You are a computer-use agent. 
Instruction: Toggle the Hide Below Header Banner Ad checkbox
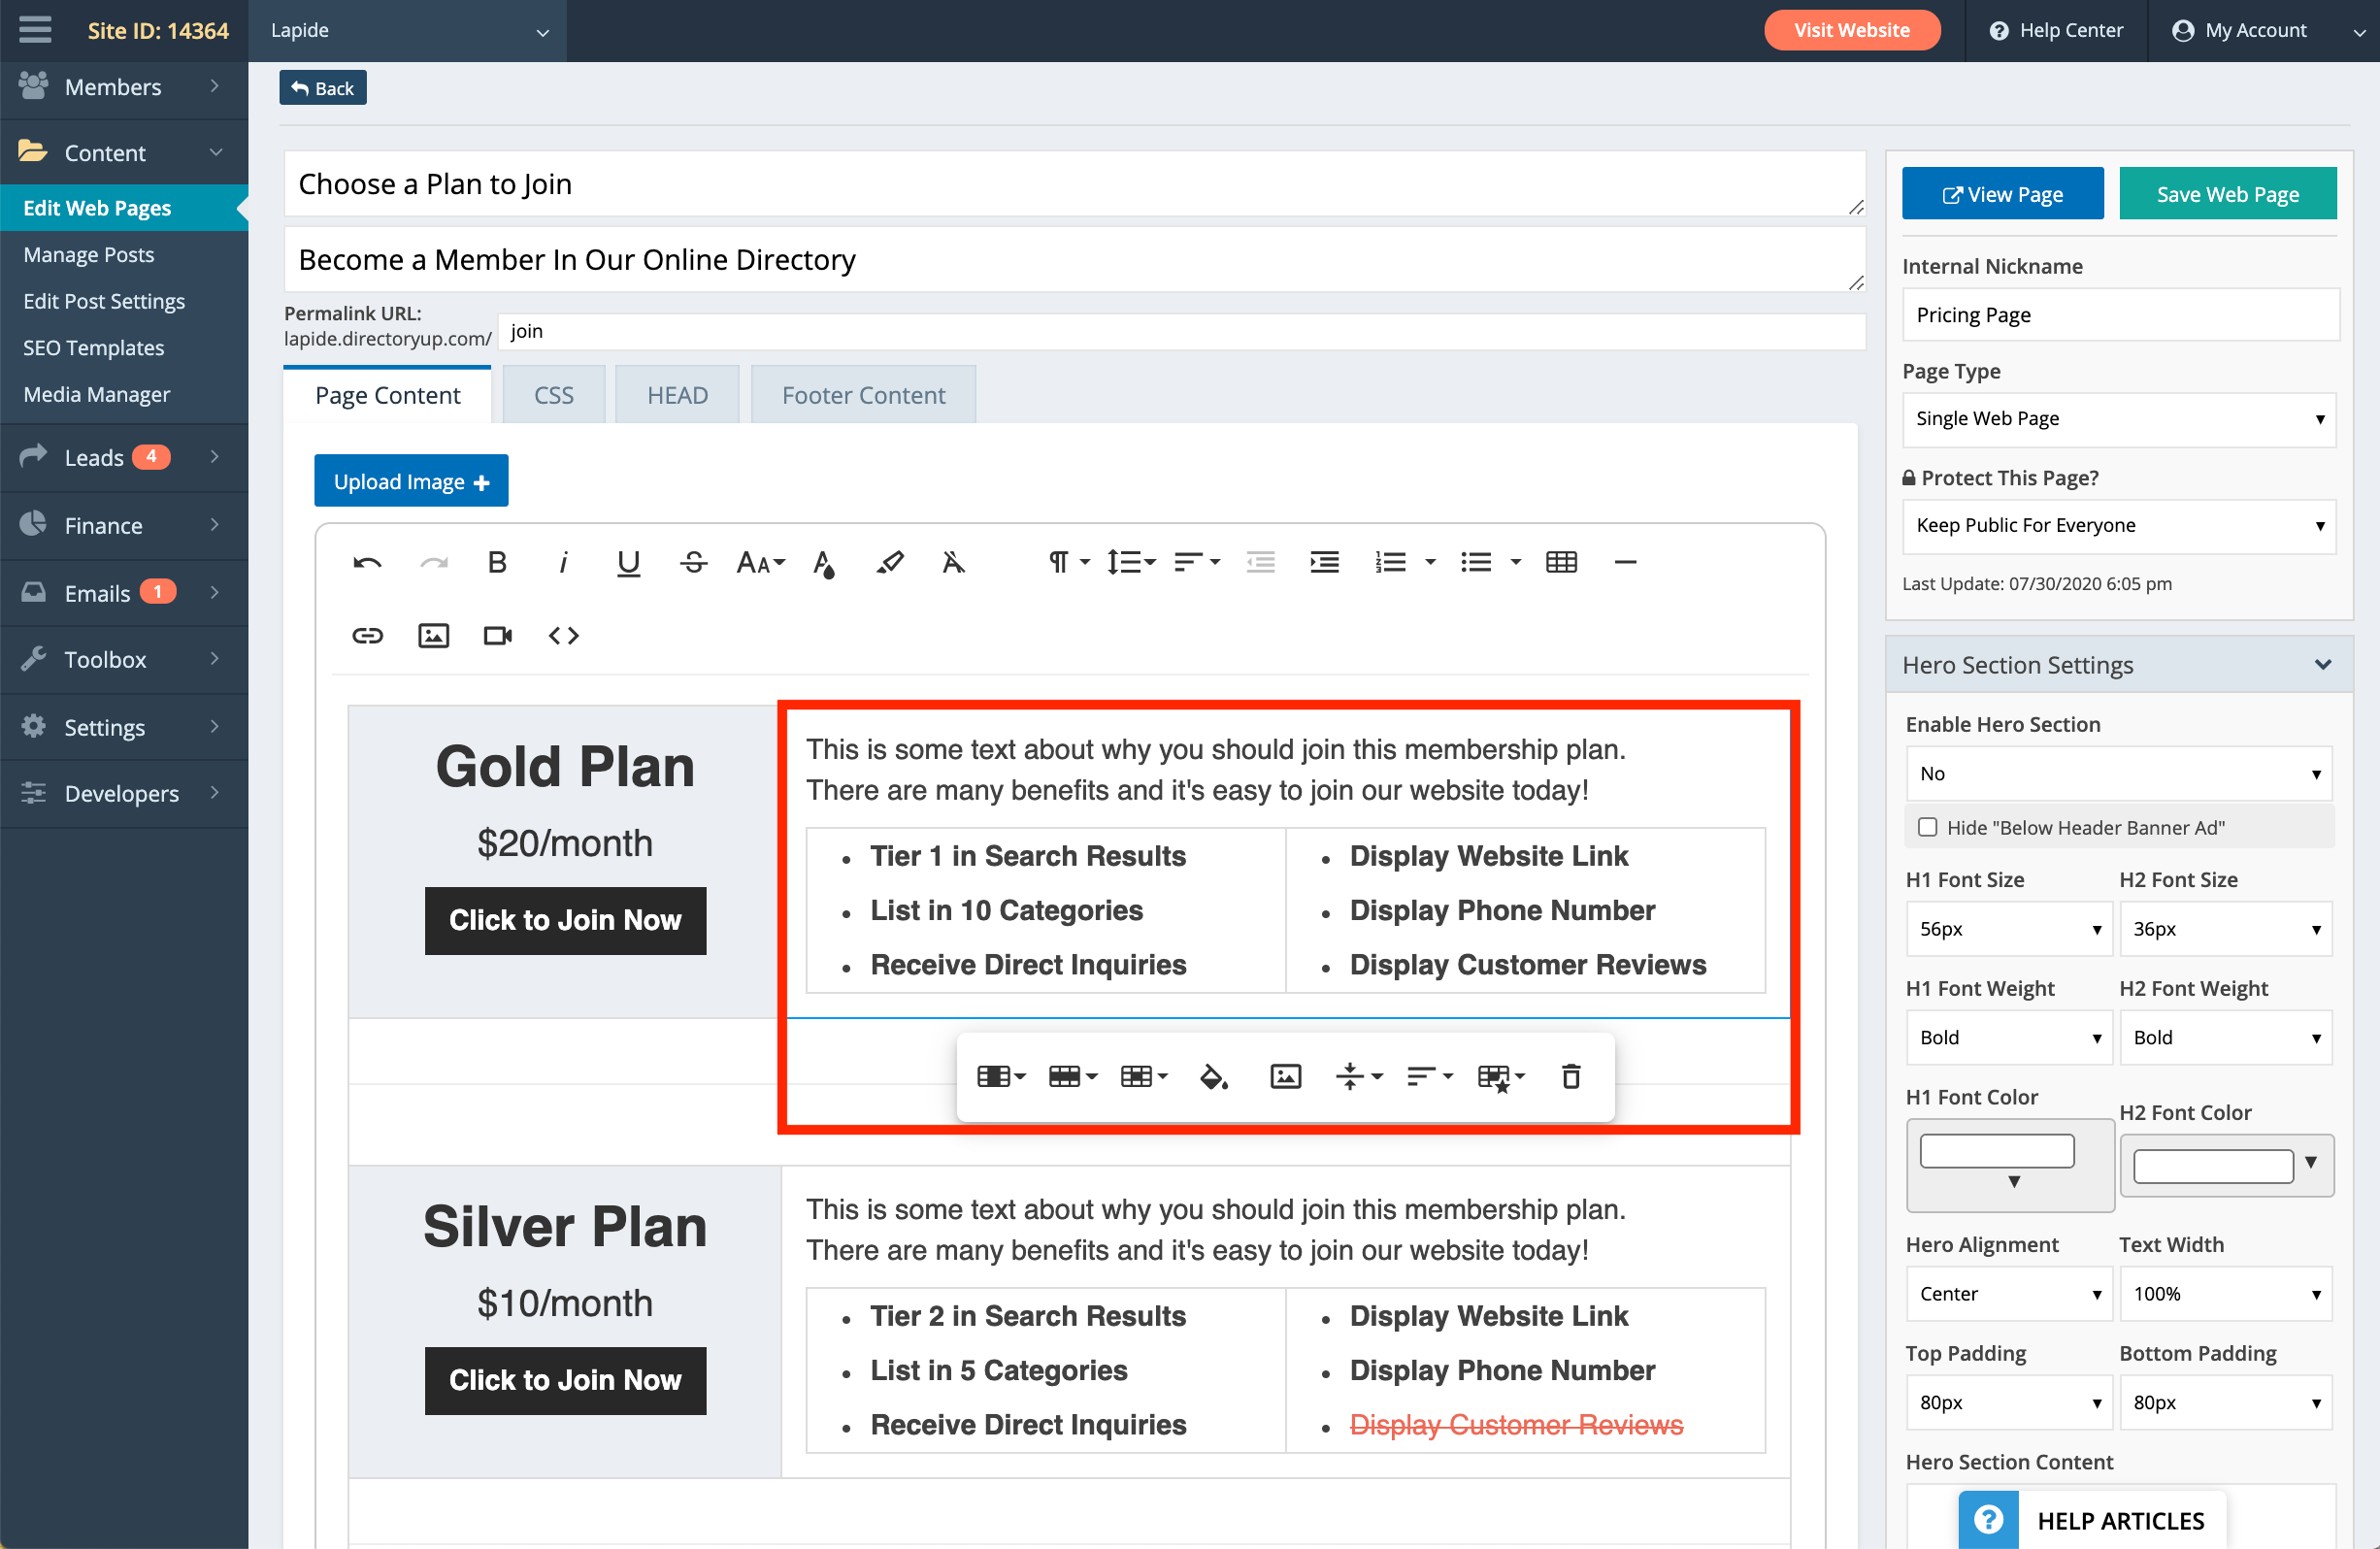pos(1928,827)
